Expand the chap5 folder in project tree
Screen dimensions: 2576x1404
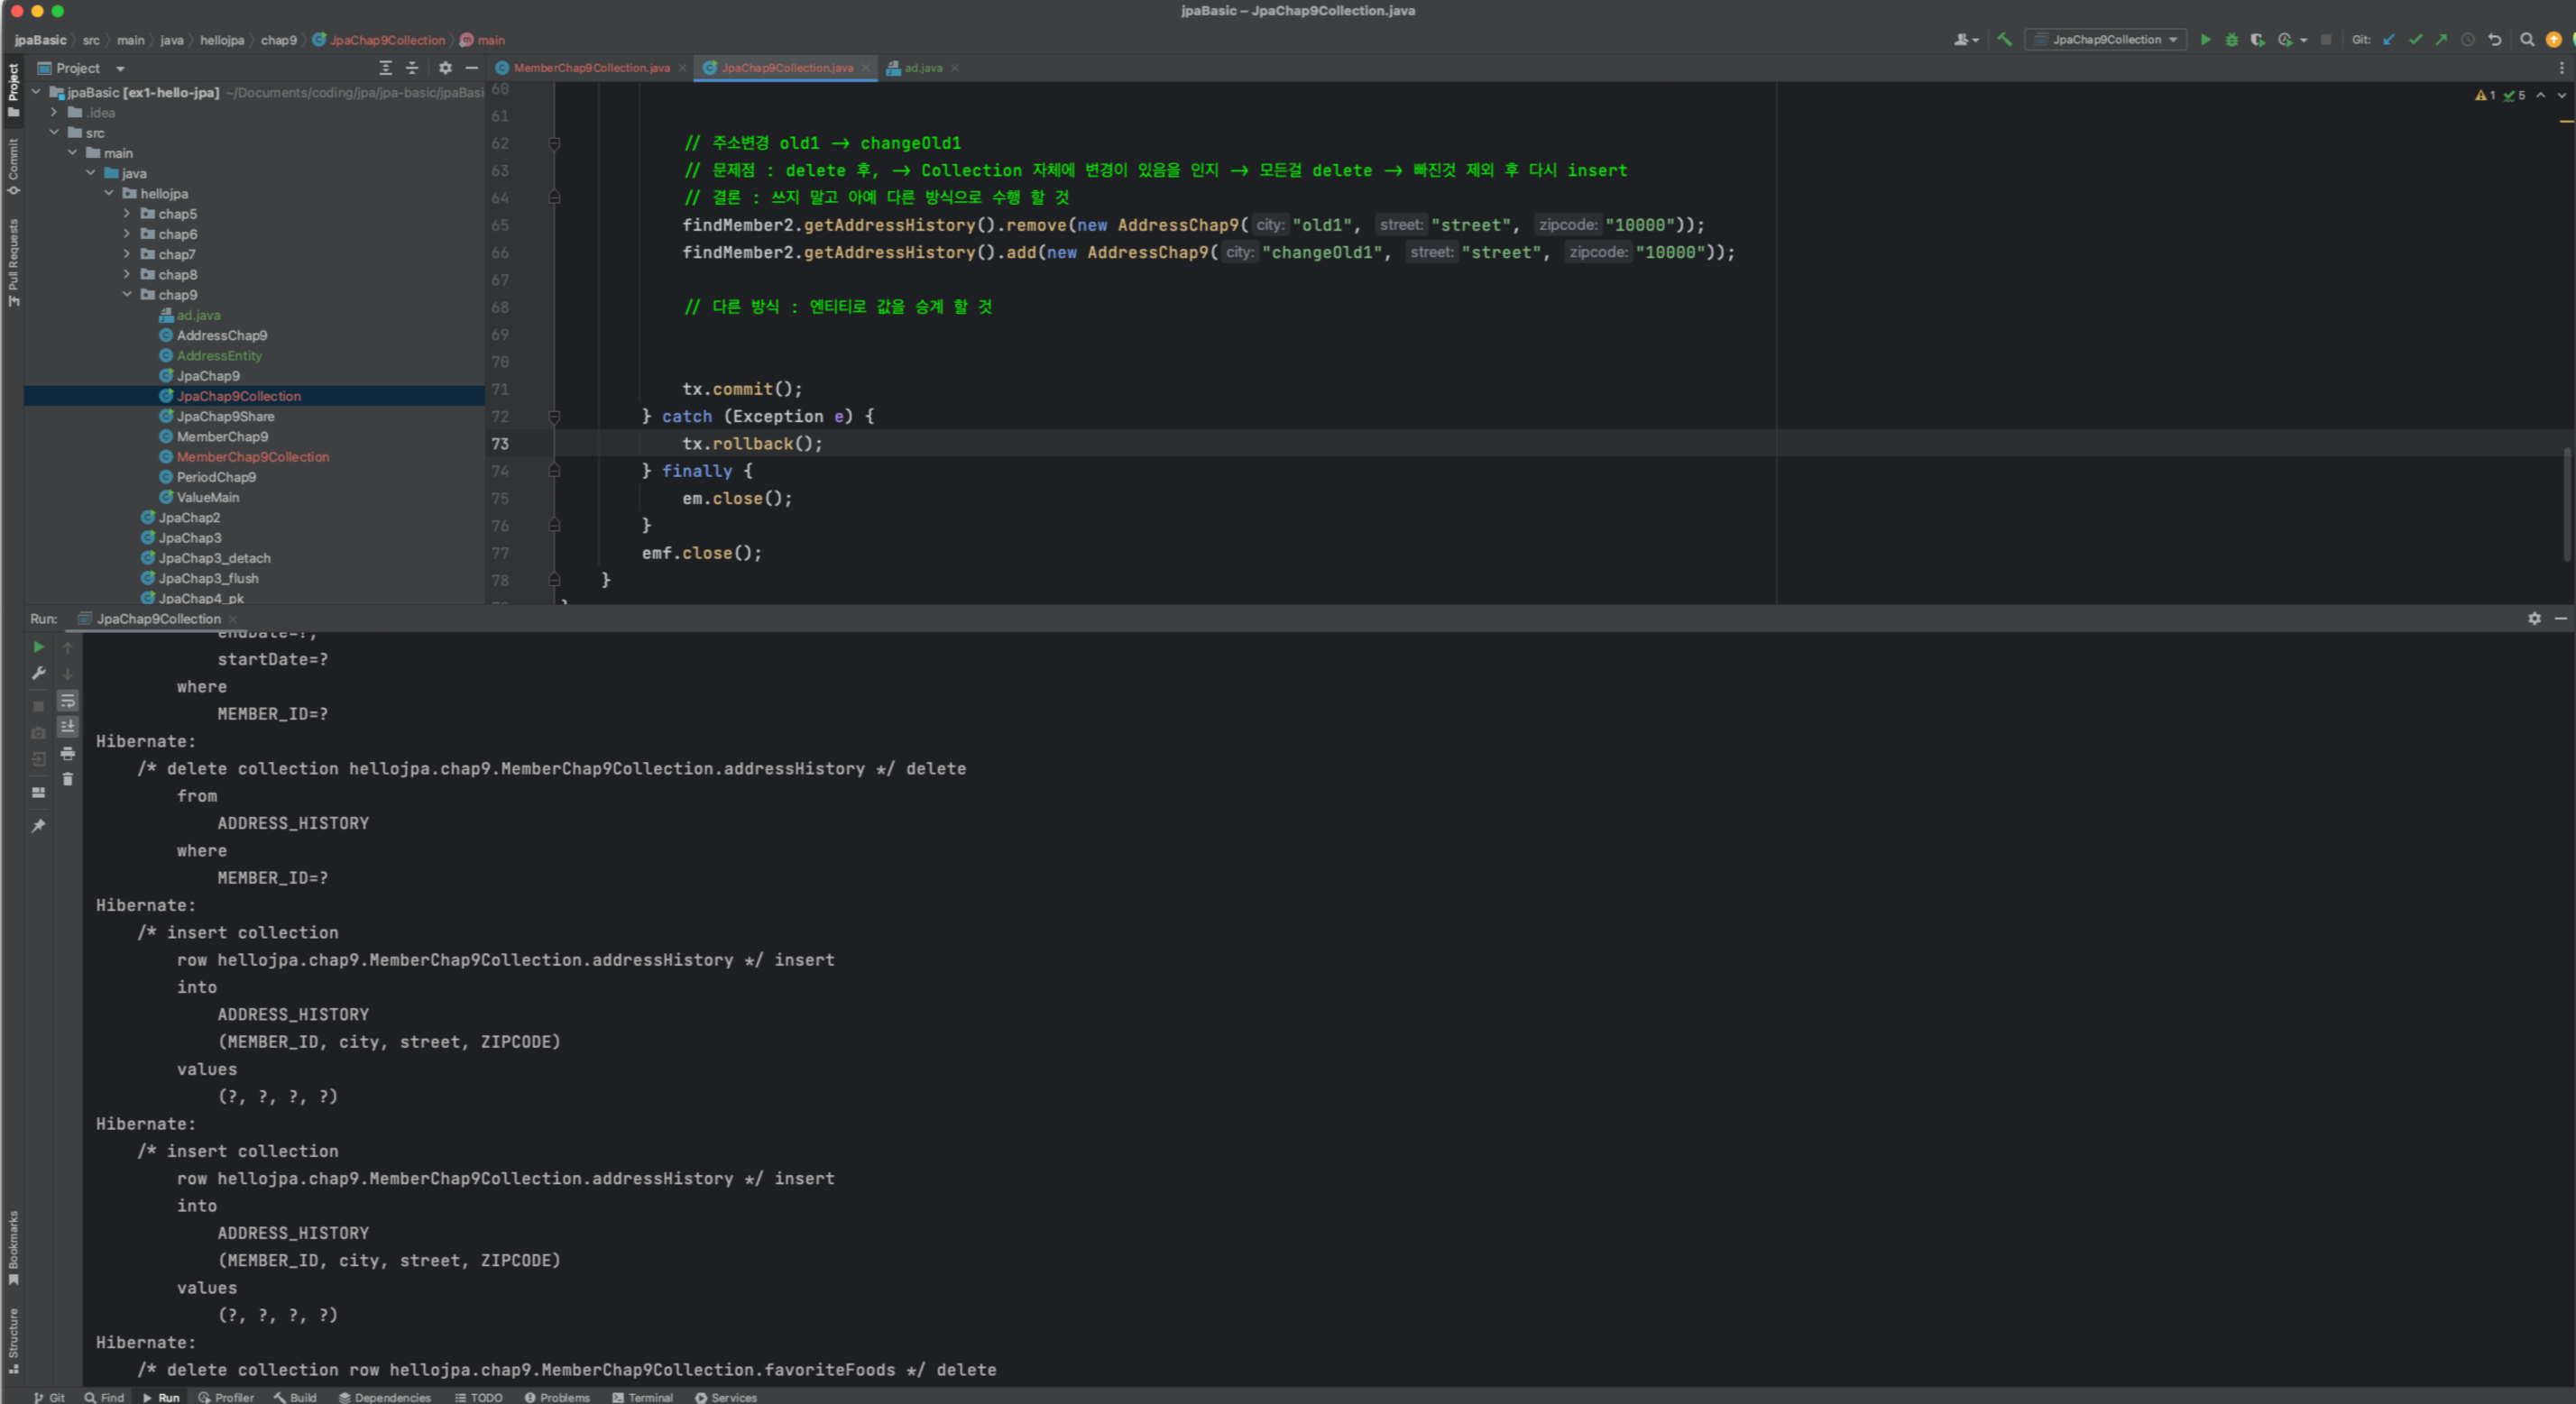[x=127, y=214]
